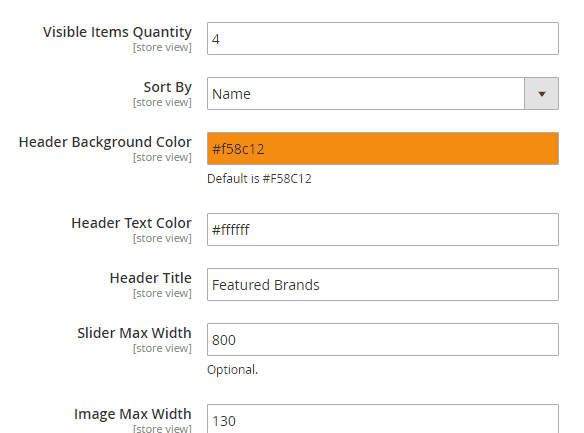Click the 'Default is #F58C12' note
The width and height of the screenshot is (584, 433).
coord(259,179)
